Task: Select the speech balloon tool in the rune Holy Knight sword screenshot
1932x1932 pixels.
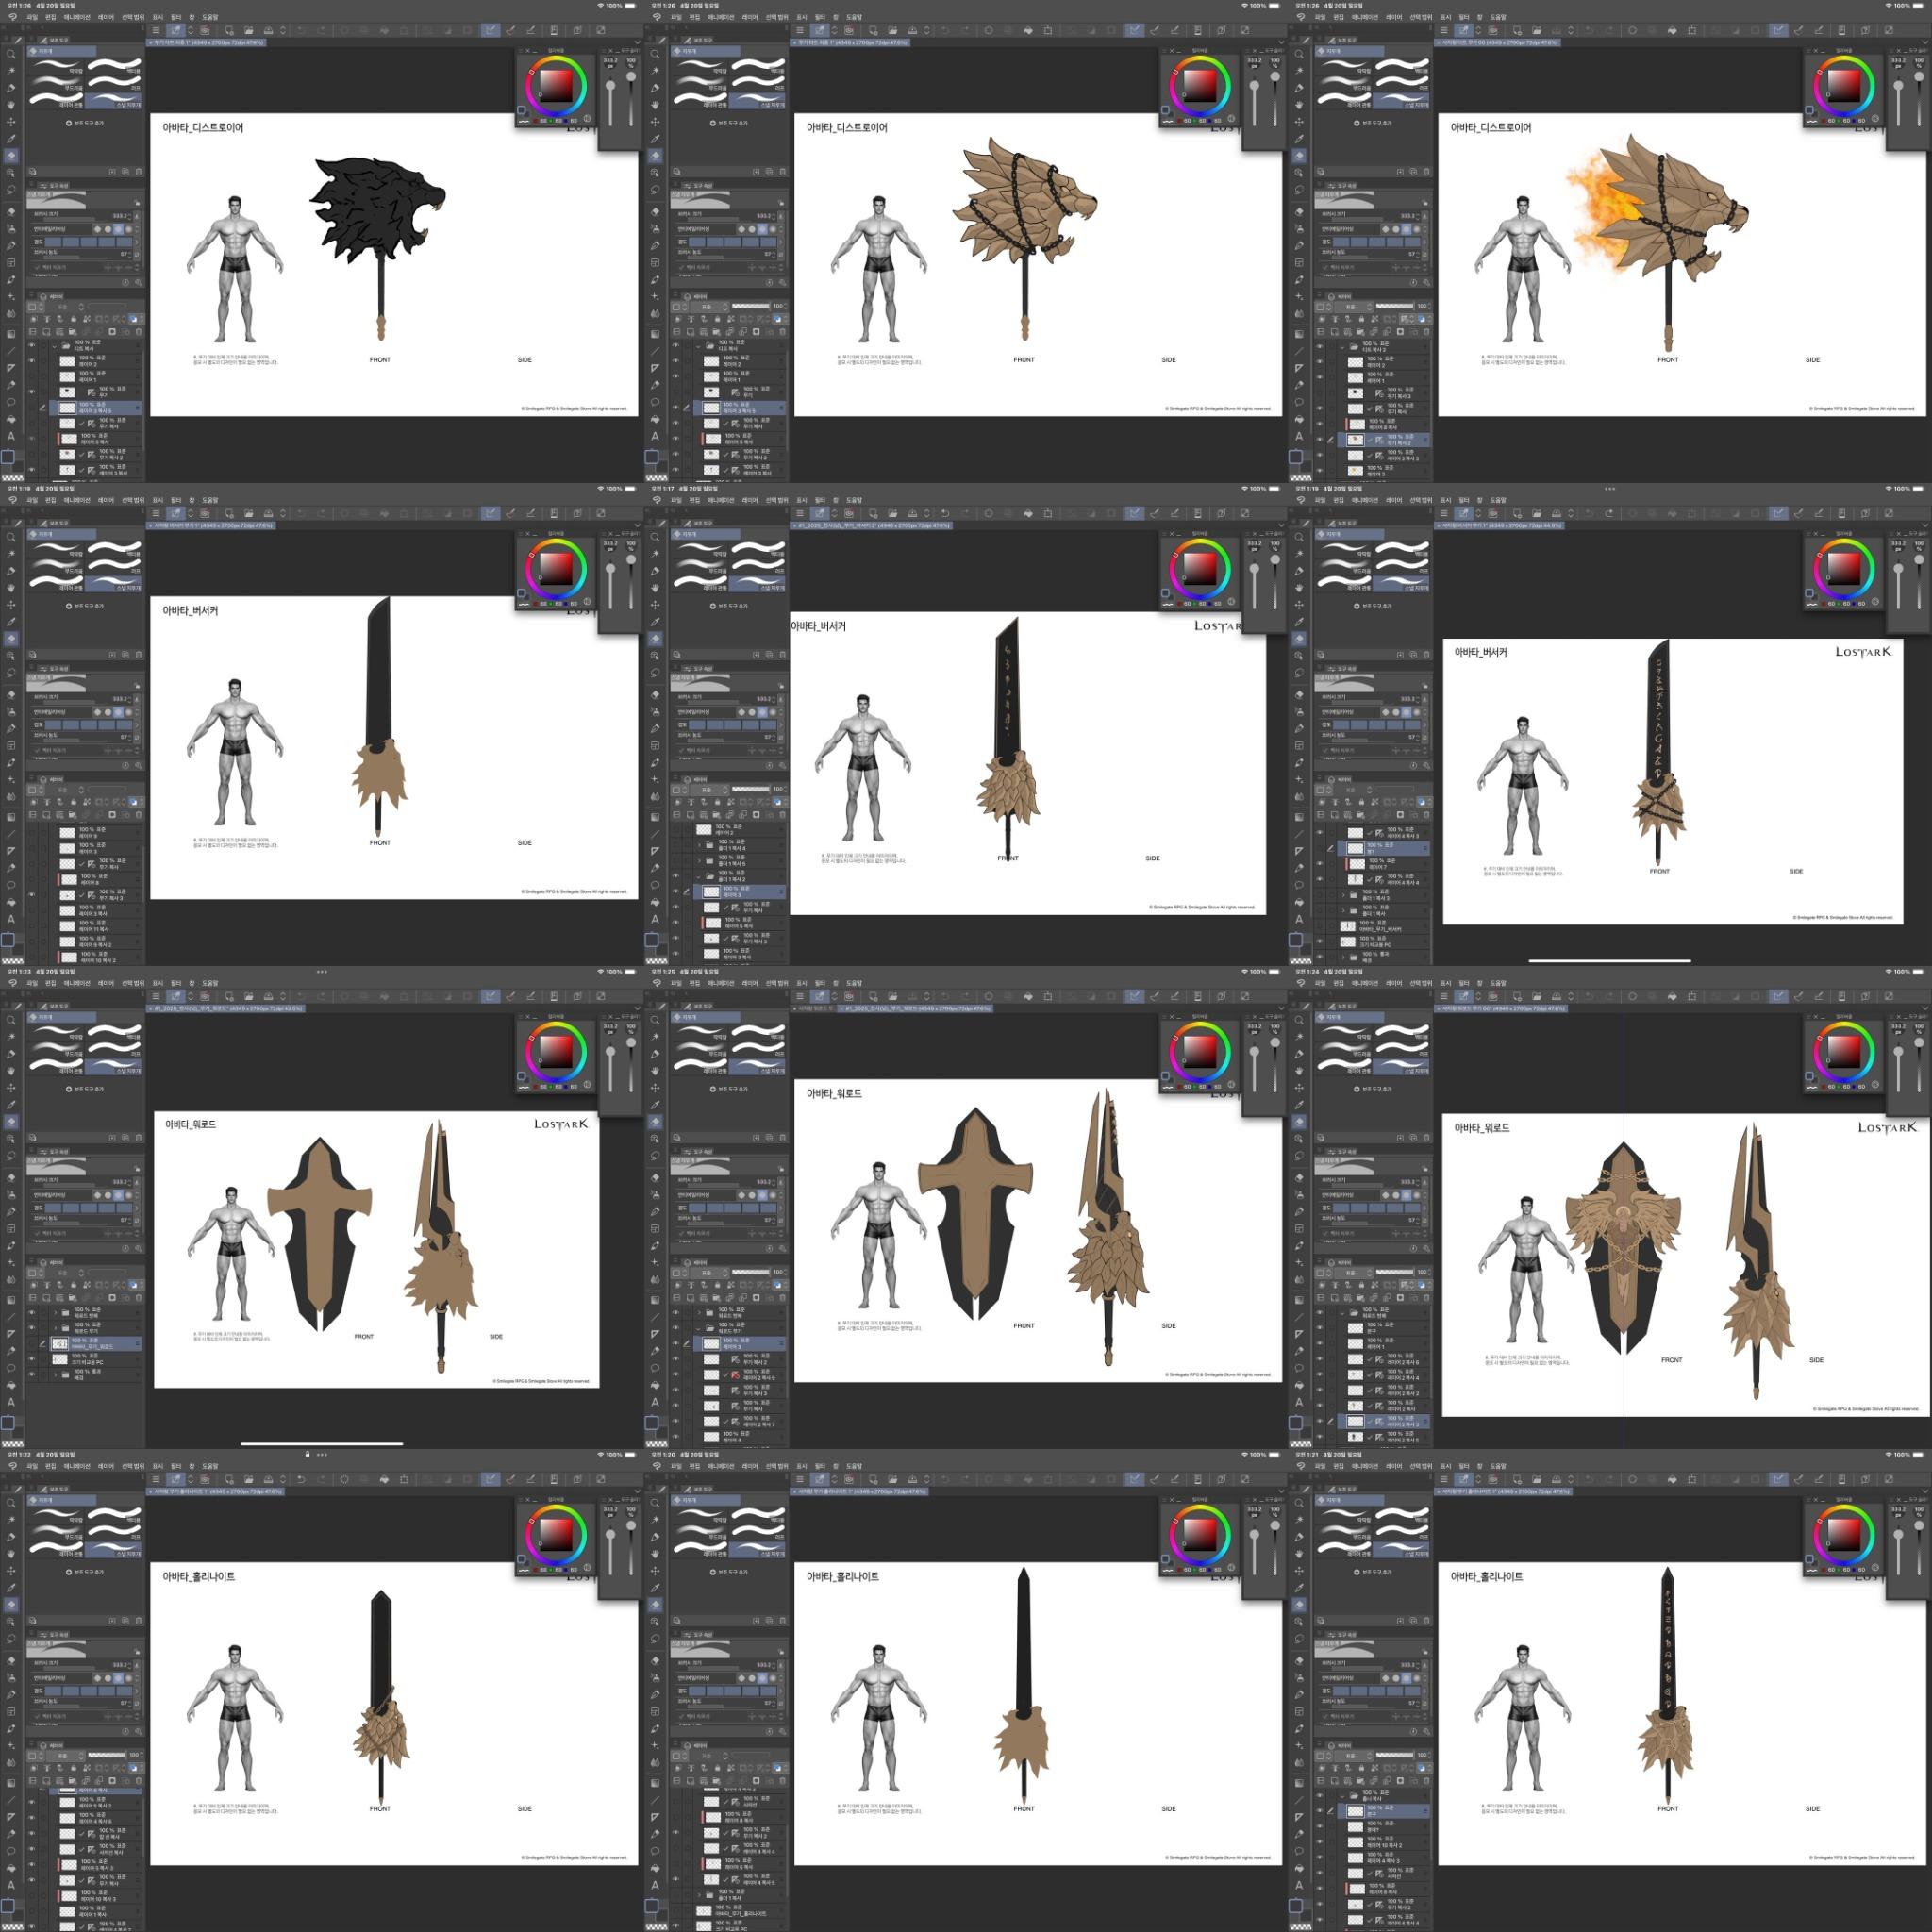Action: pos(1299,1851)
